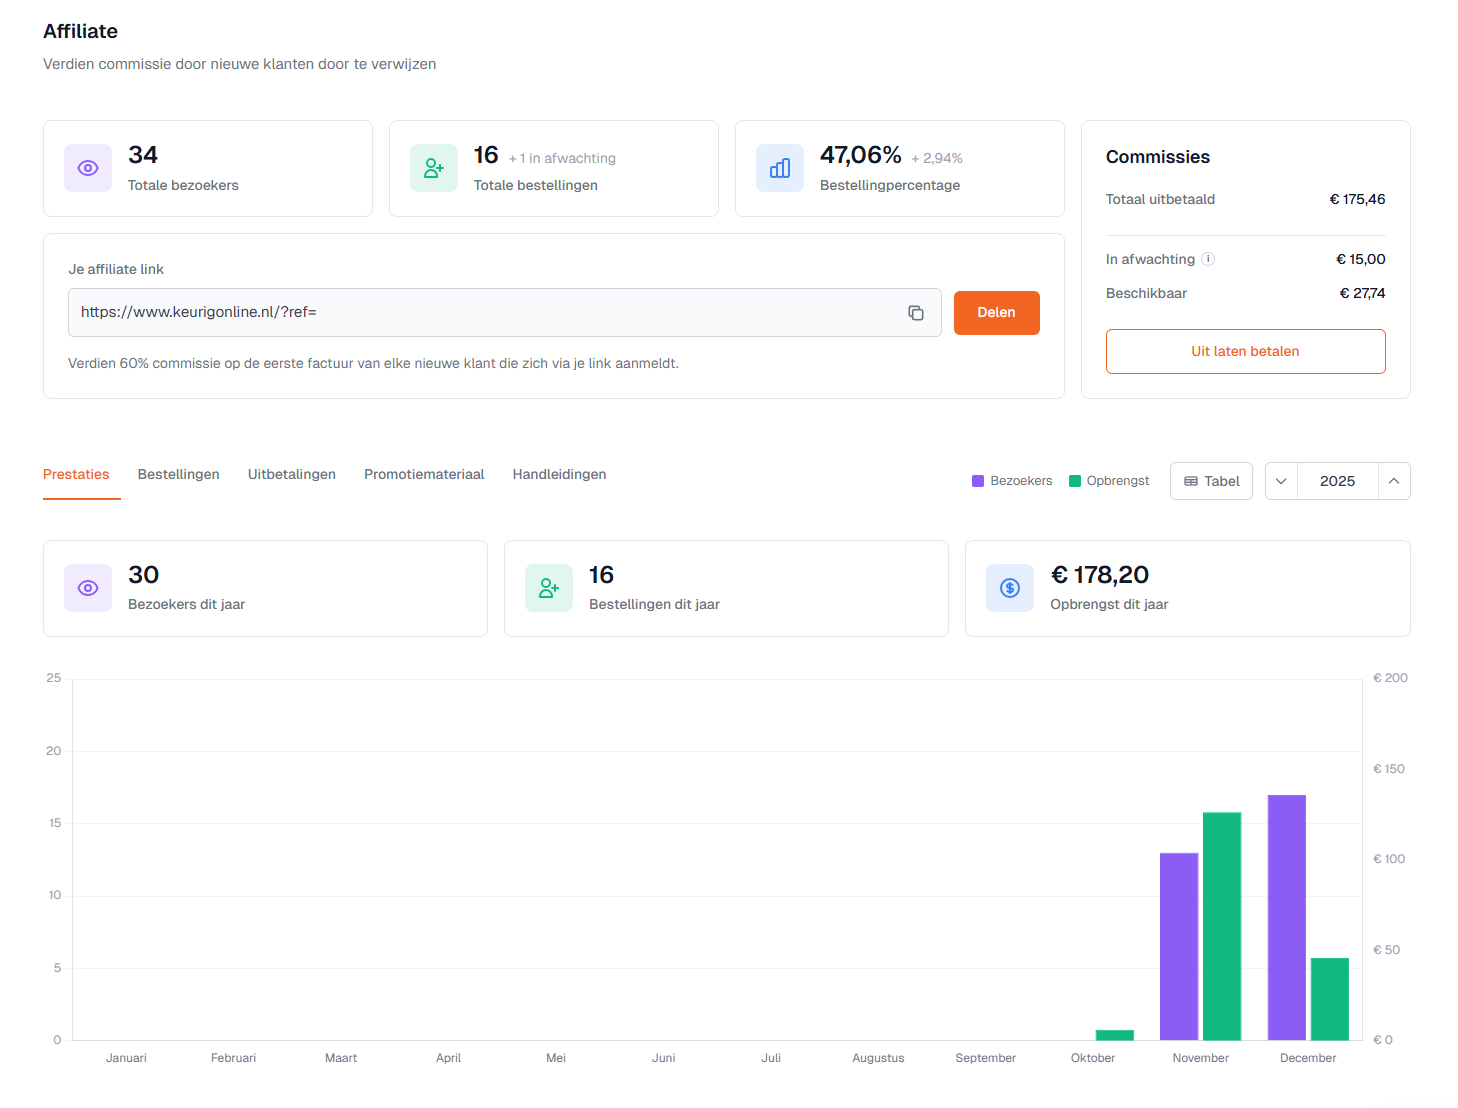Viewport: 1458px width, 1108px height.
Task: Expand the year selector down chevron
Action: pyautogui.click(x=1281, y=481)
